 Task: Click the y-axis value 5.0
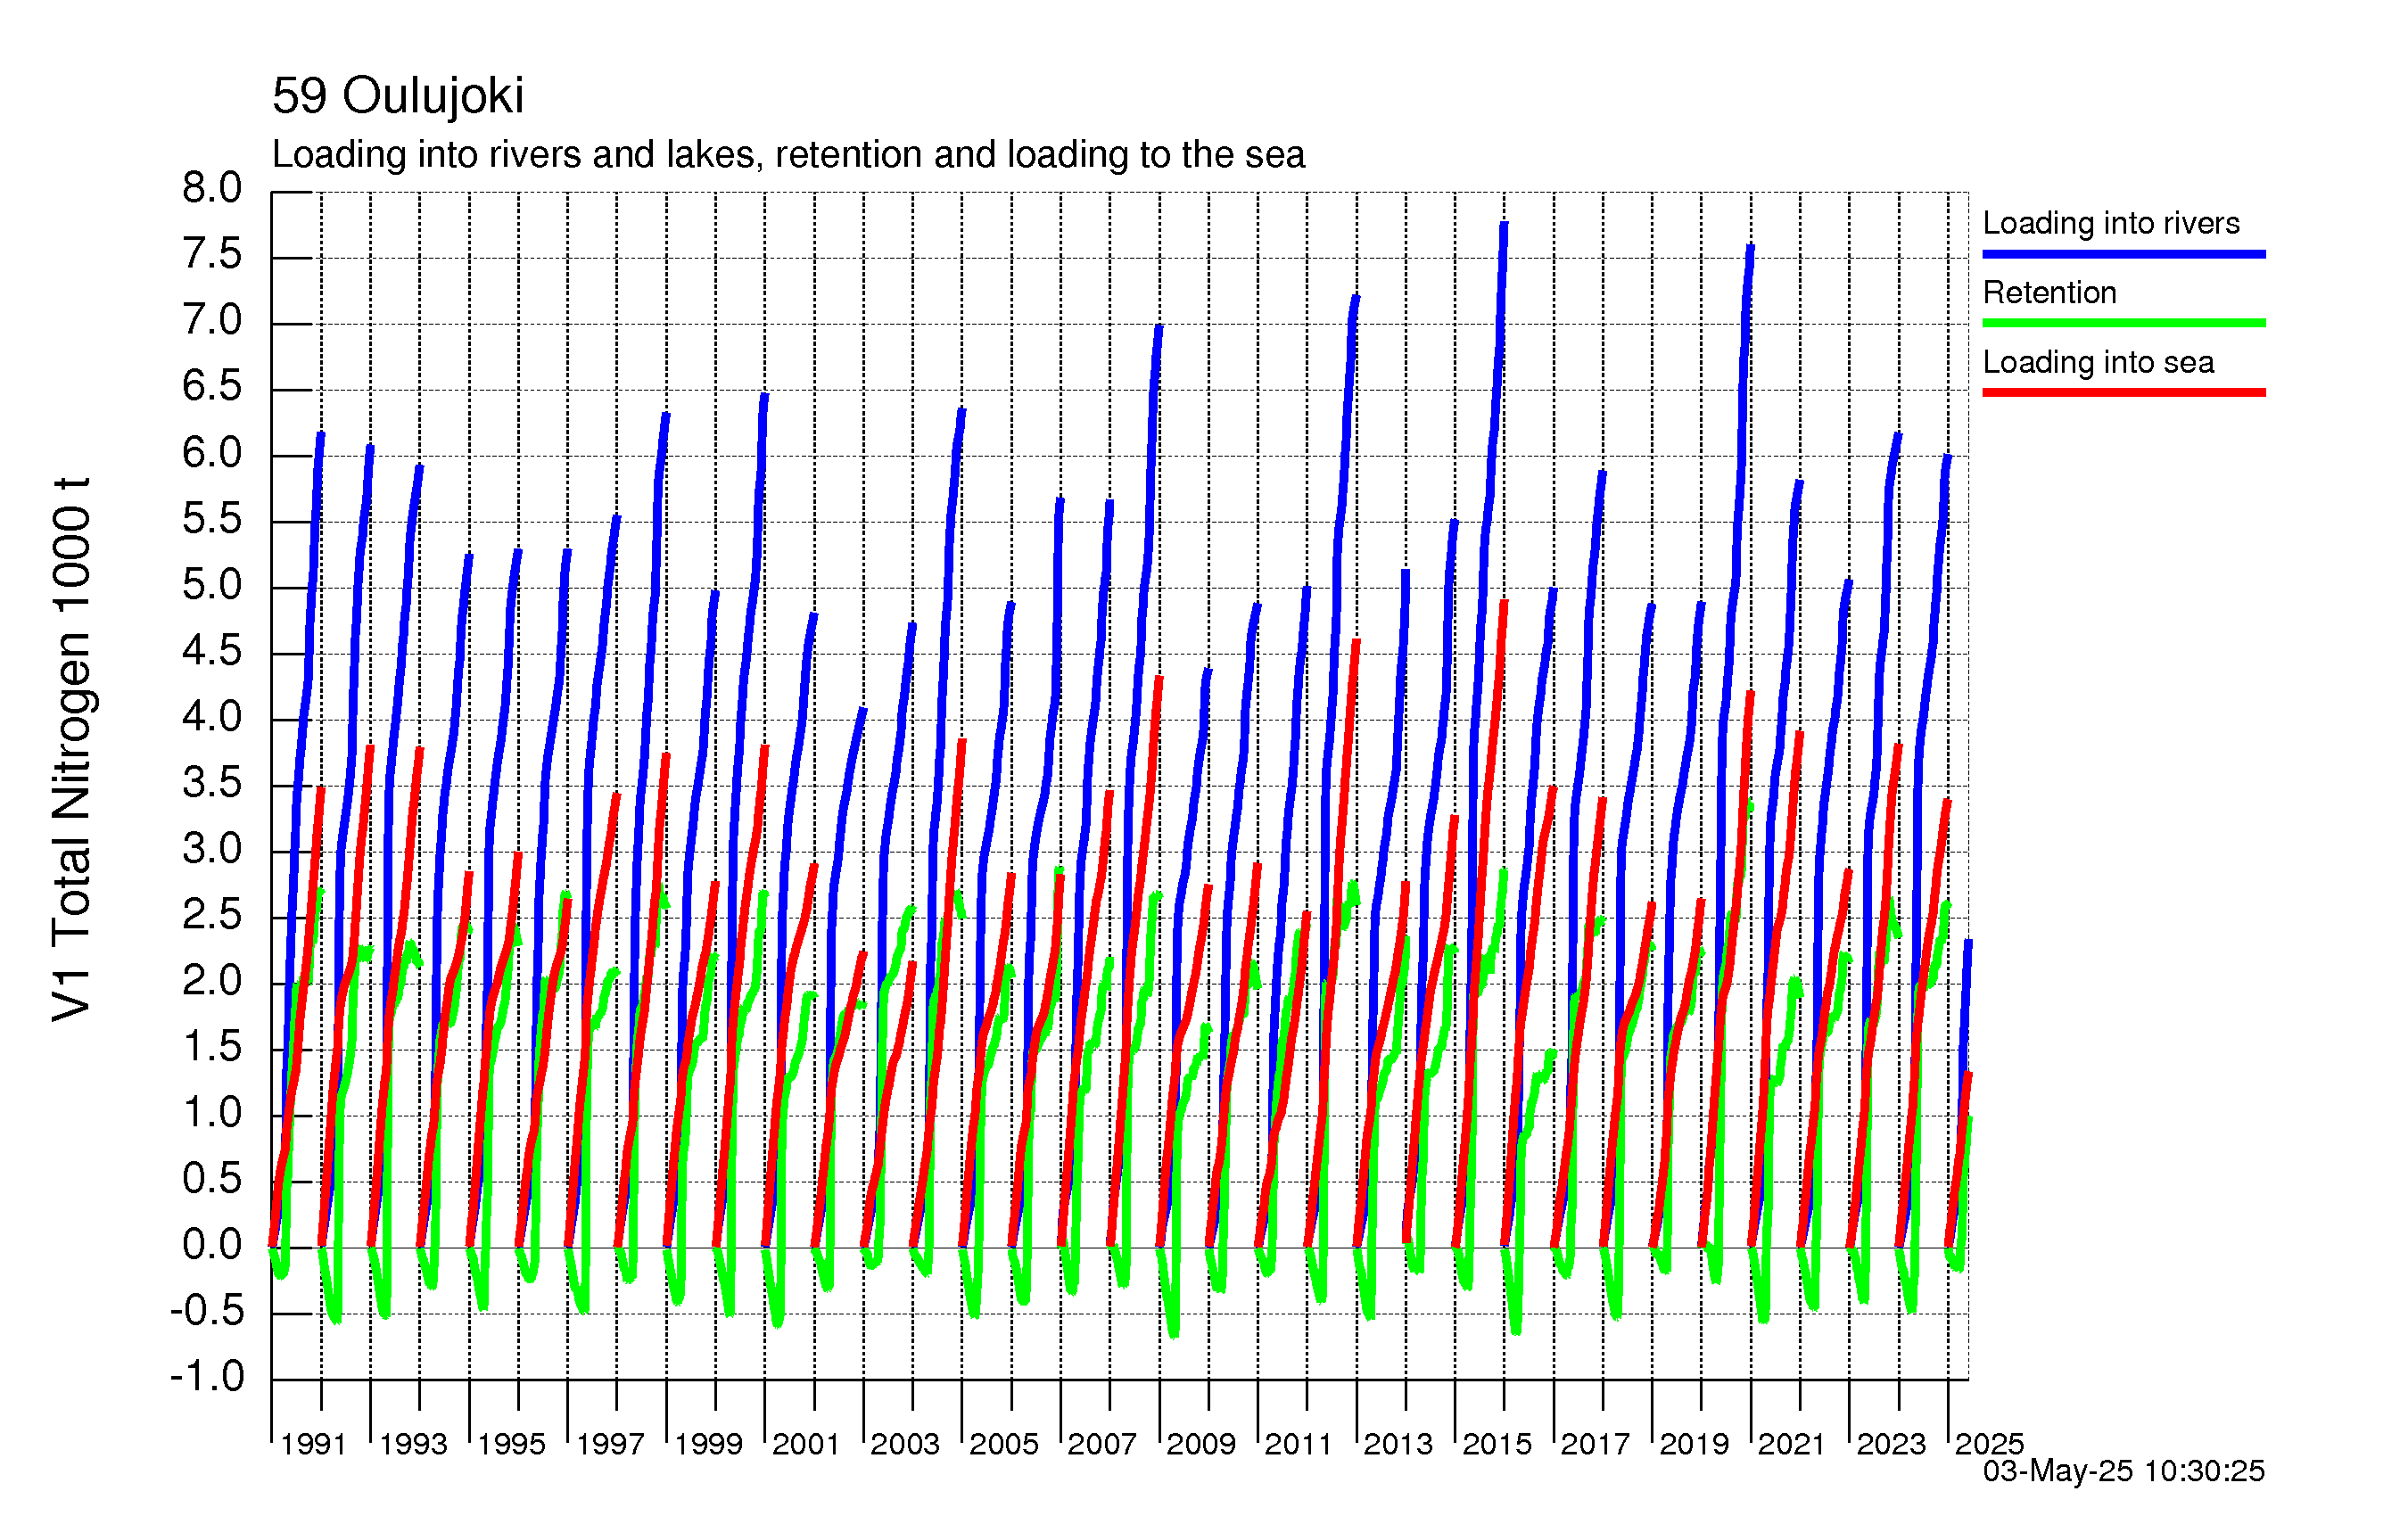[x=212, y=585]
